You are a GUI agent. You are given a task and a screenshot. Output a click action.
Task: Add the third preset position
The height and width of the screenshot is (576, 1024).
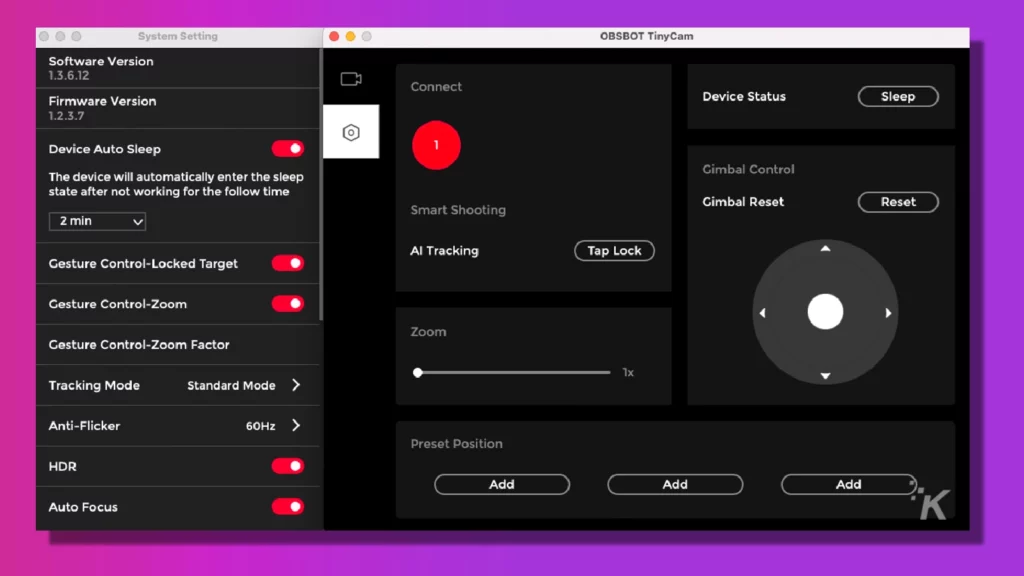[848, 485]
